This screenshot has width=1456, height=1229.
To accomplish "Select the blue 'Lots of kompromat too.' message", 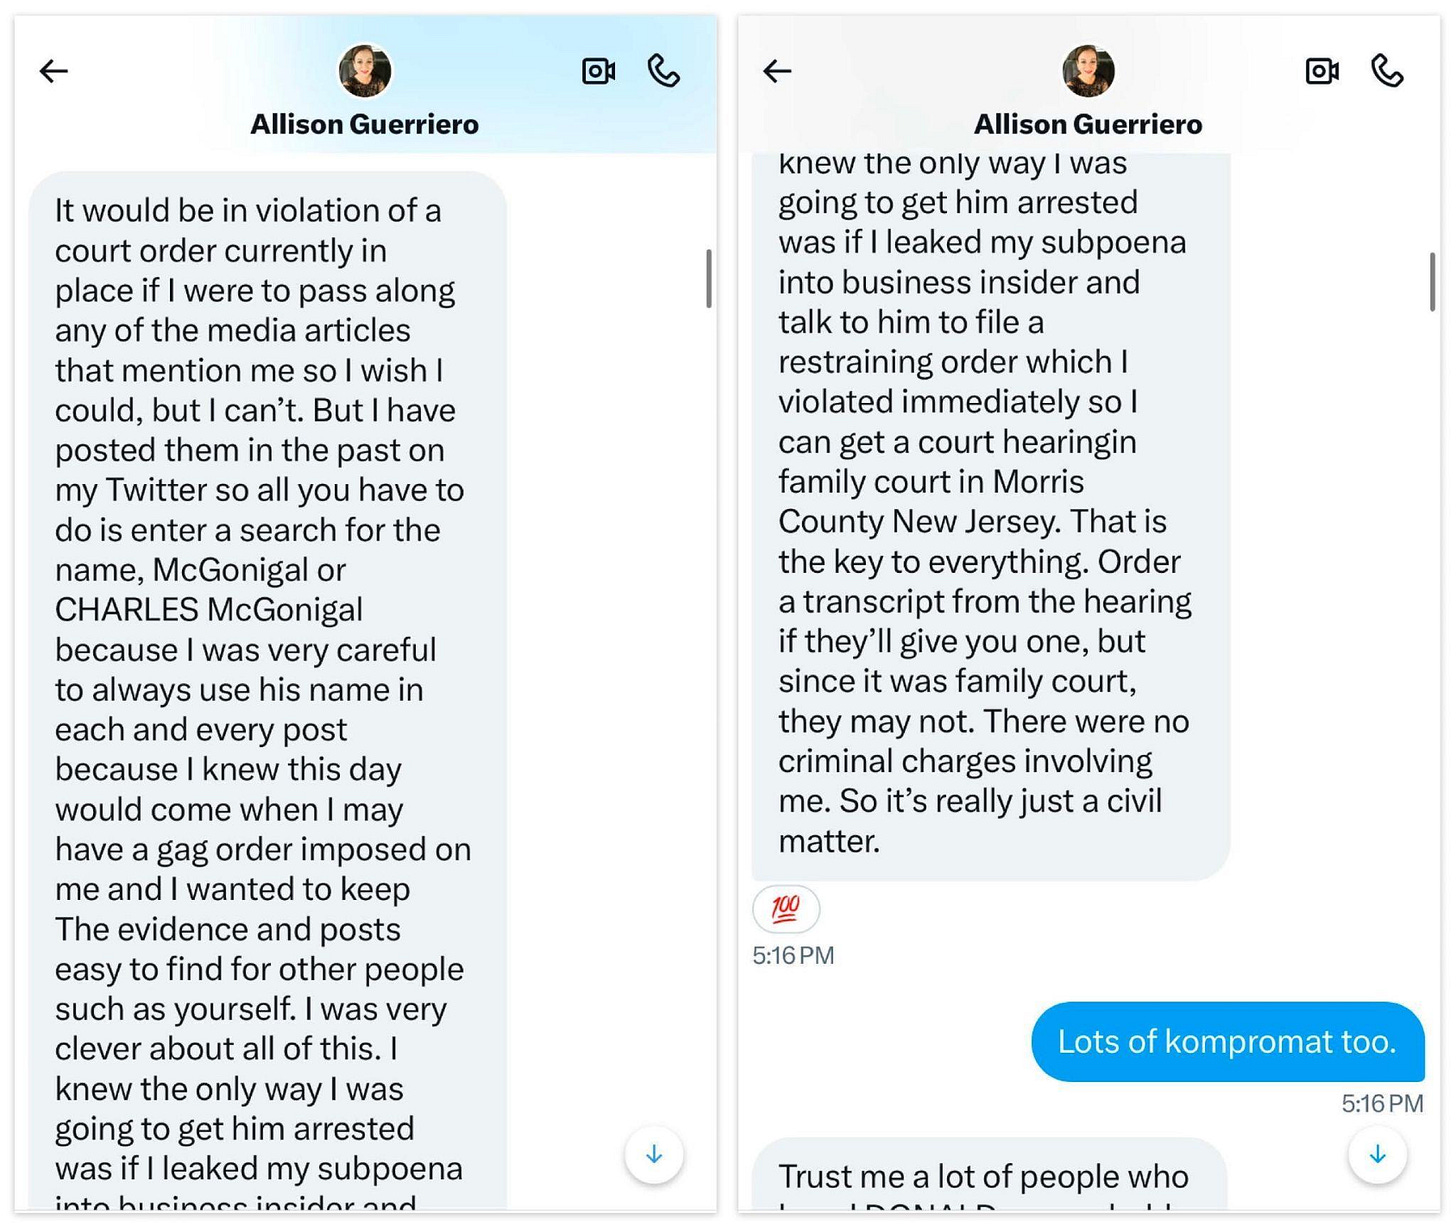I will click(1227, 1042).
